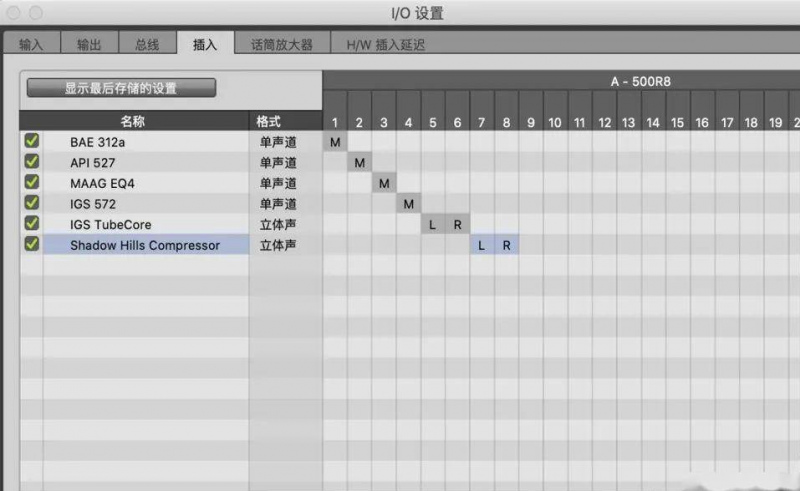The width and height of the screenshot is (800, 491).
Task: Select the L channel cell of IGS TubeCore
Action: [433, 224]
